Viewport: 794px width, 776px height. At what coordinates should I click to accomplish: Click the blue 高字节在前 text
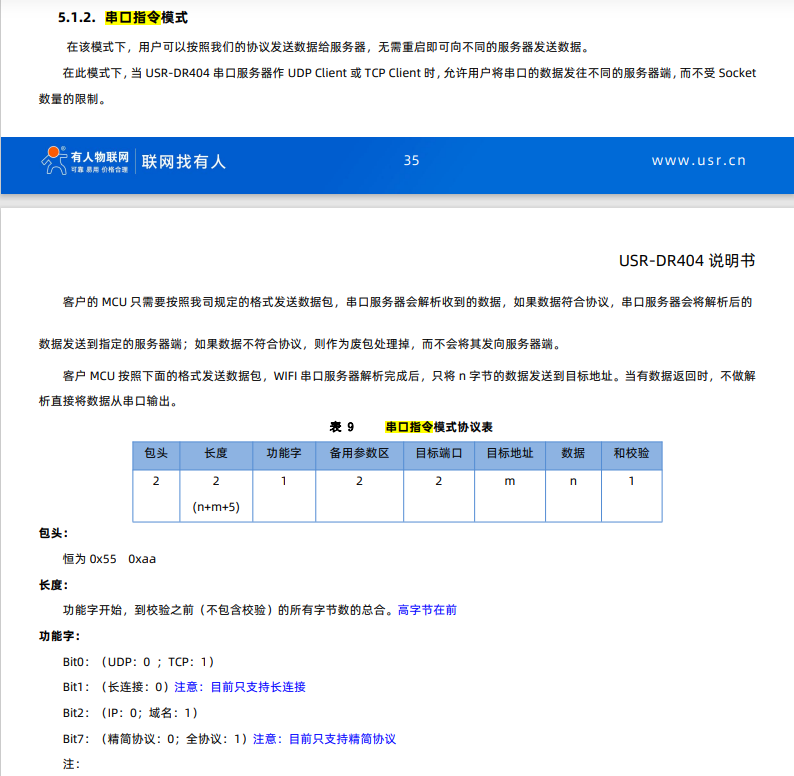point(427,610)
